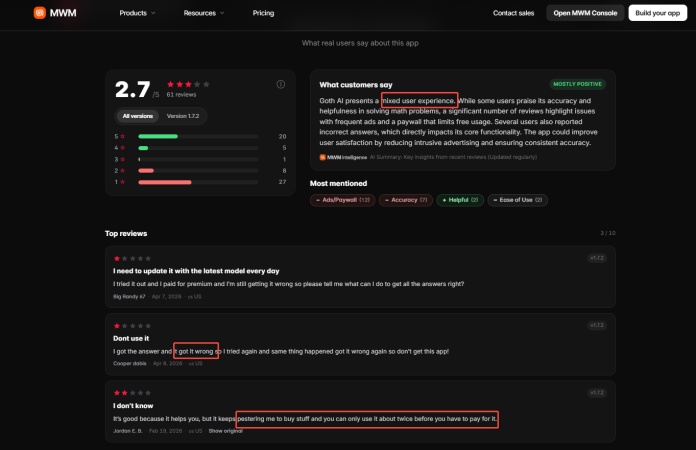Select the Helpful (2) tag
This screenshot has height=450, width=696.
(460, 200)
